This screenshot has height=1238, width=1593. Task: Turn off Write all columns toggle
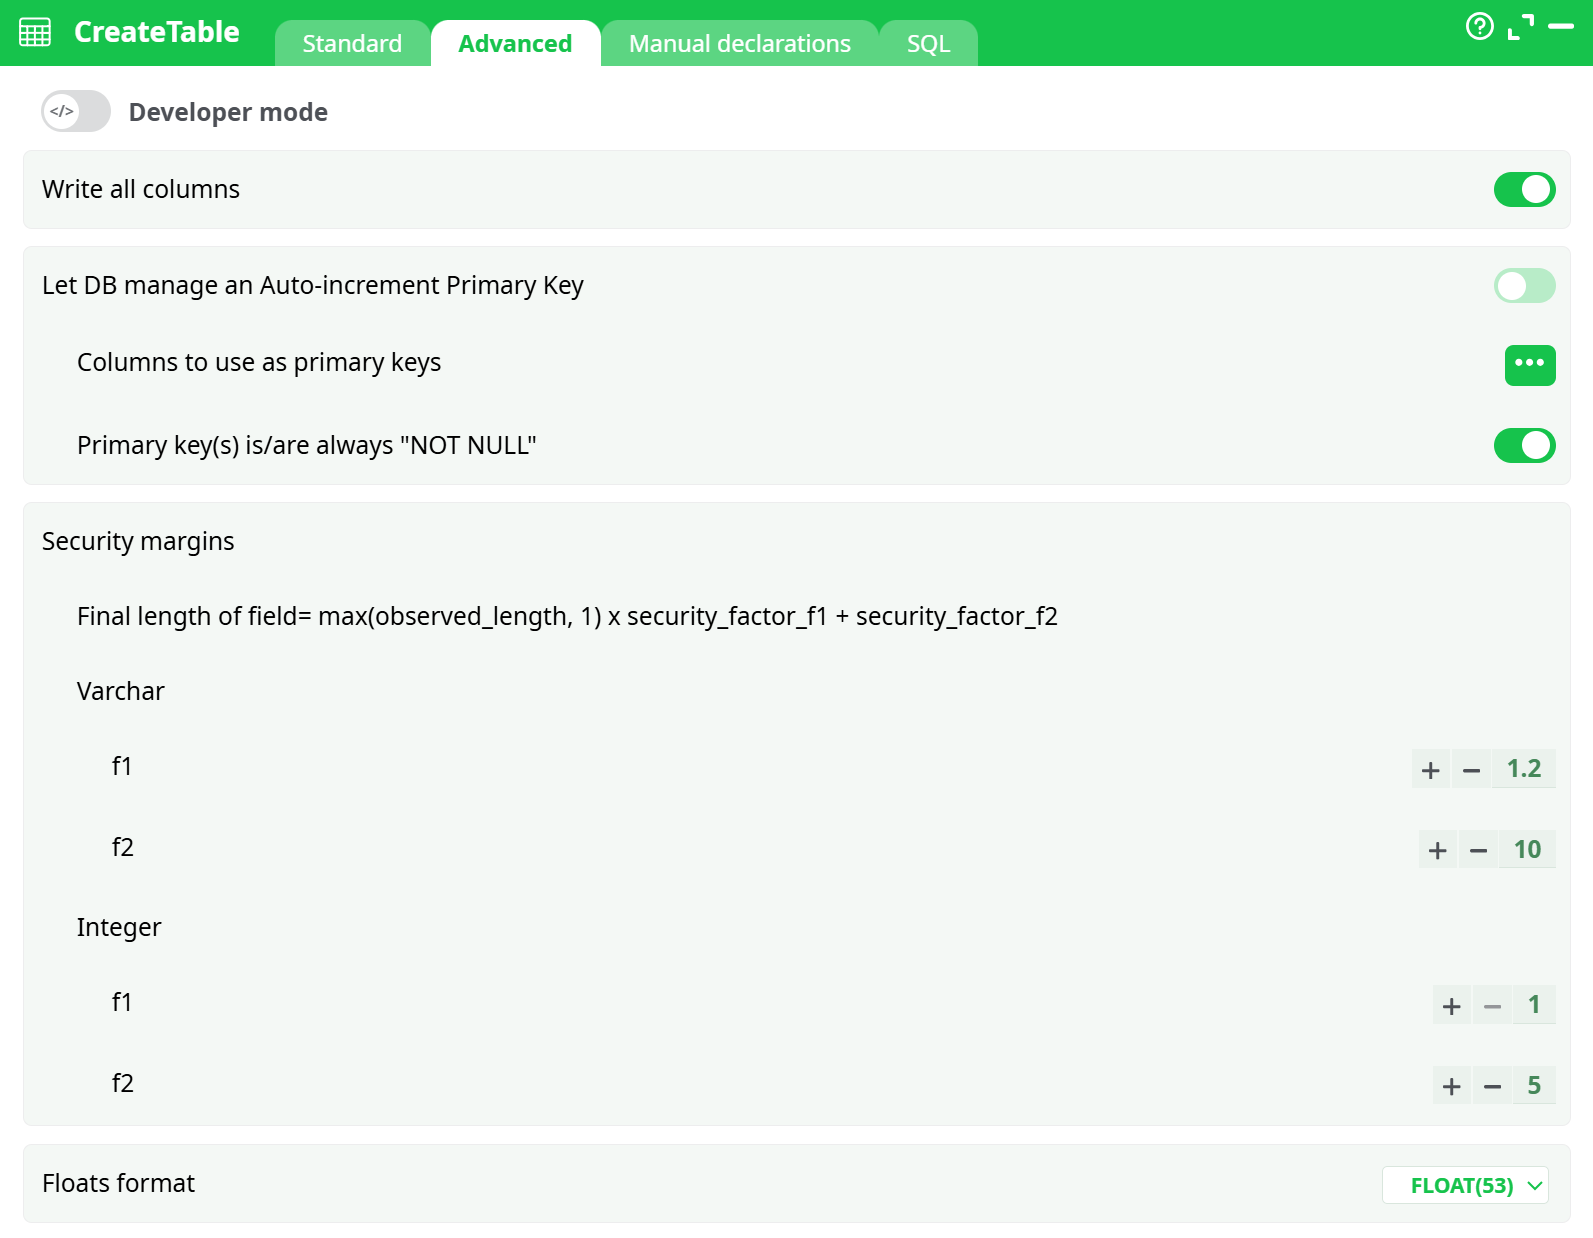tap(1523, 190)
